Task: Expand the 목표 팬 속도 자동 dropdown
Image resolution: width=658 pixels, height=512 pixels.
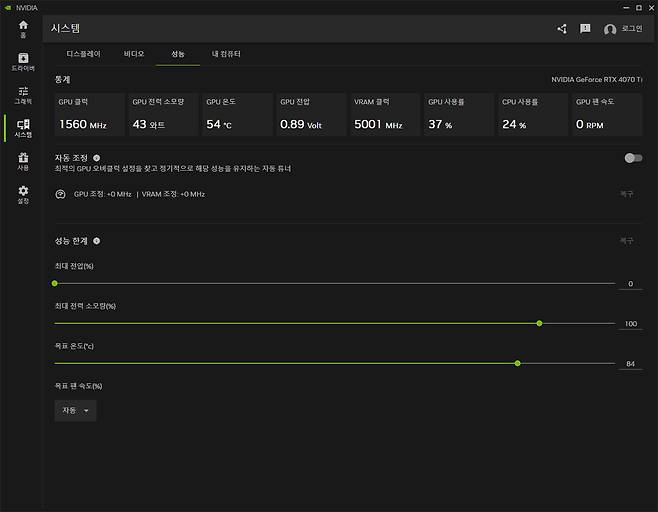Action: (x=75, y=410)
